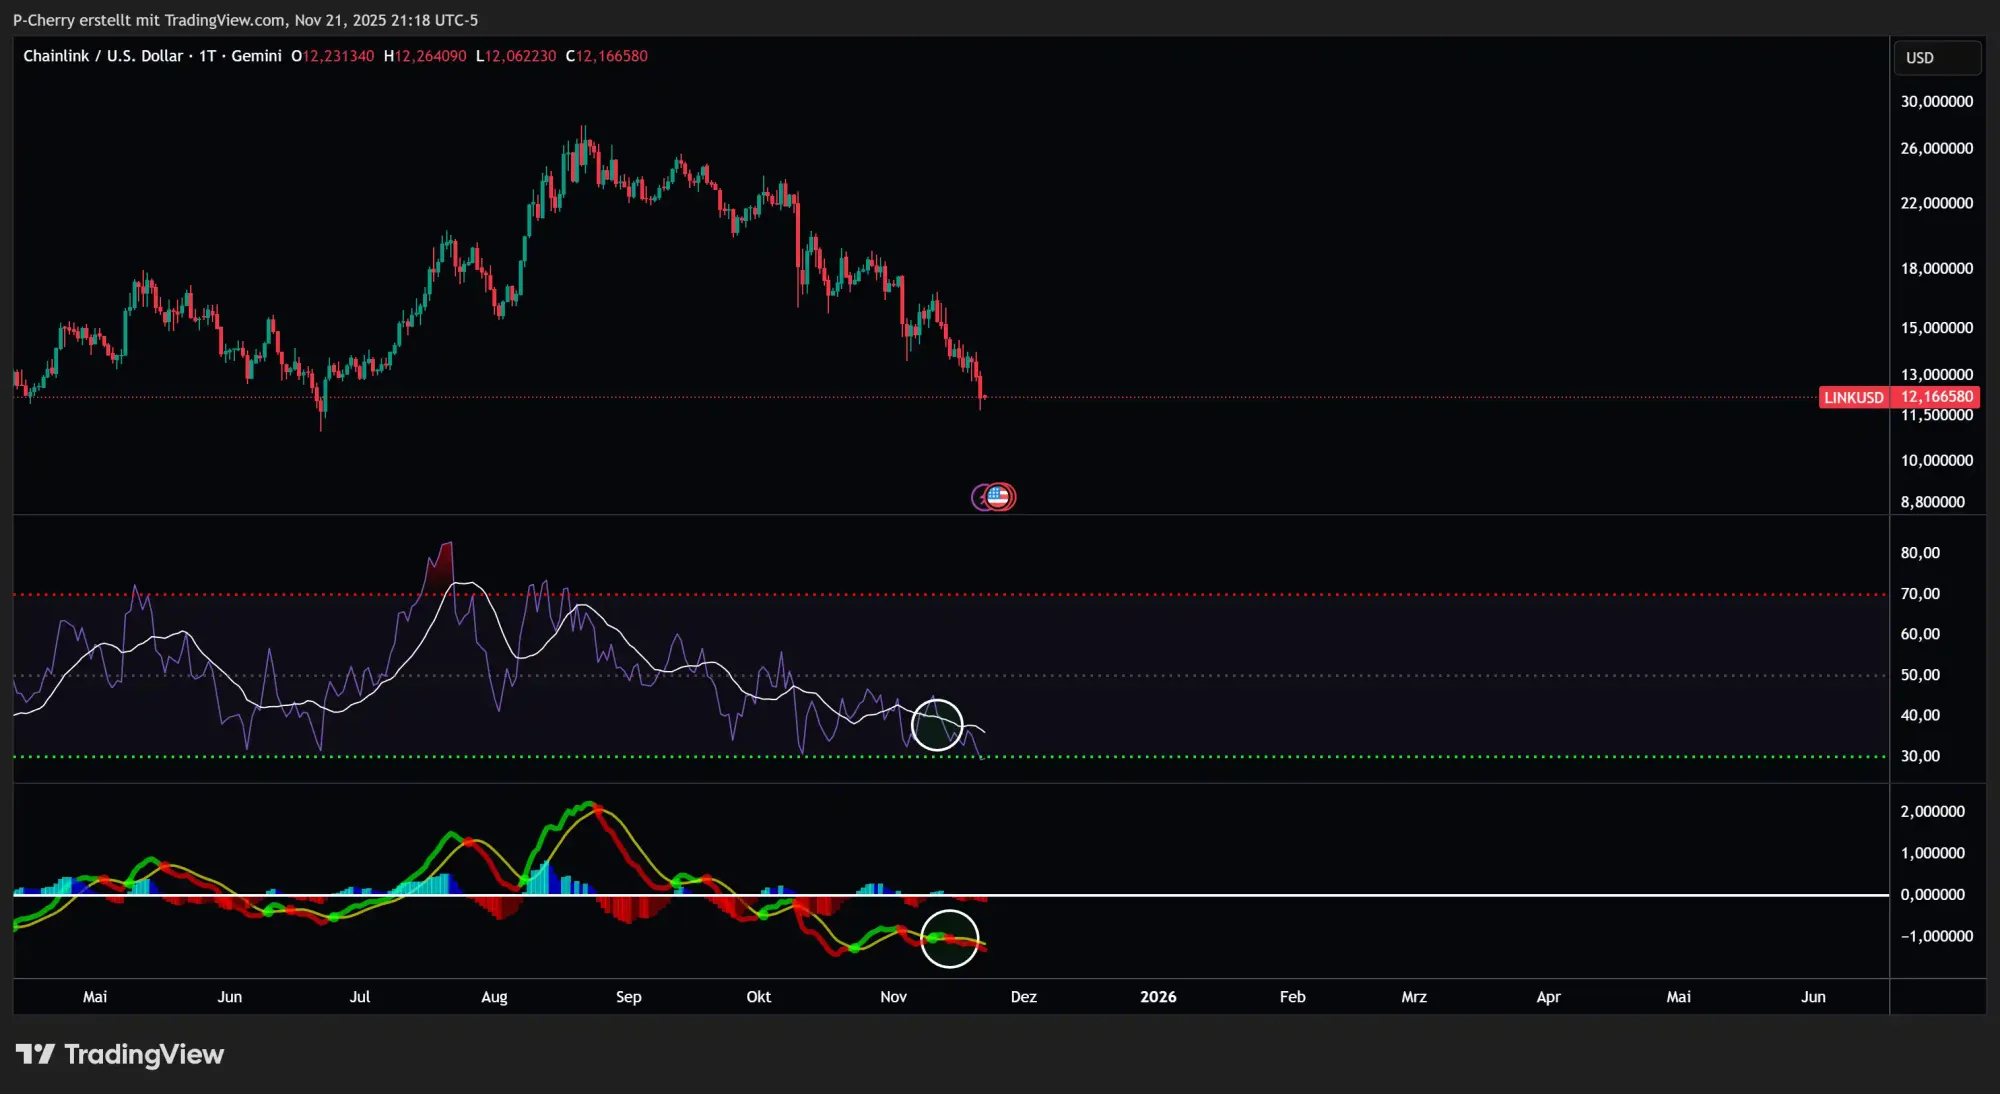Click the Dez label on time axis
This screenshot has width=2000, height=1094.
point(1023,997)
